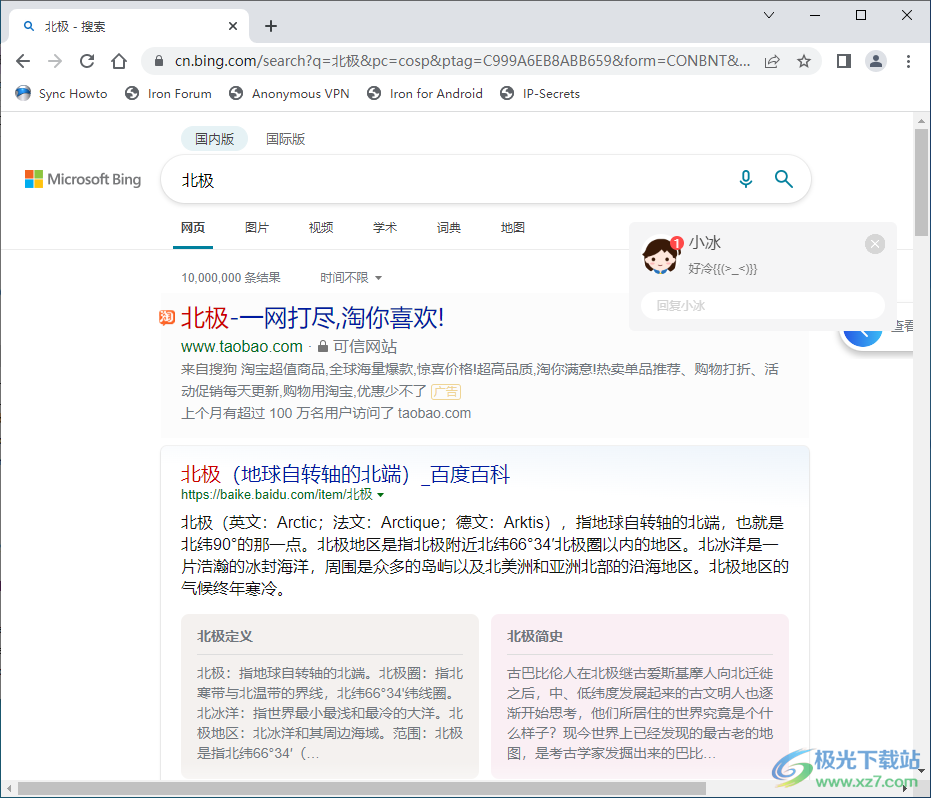The width and height of the screenshot is (931, 798).
Task: Click the 小冰 avatar icon
Action: click(x=660, y=256)
